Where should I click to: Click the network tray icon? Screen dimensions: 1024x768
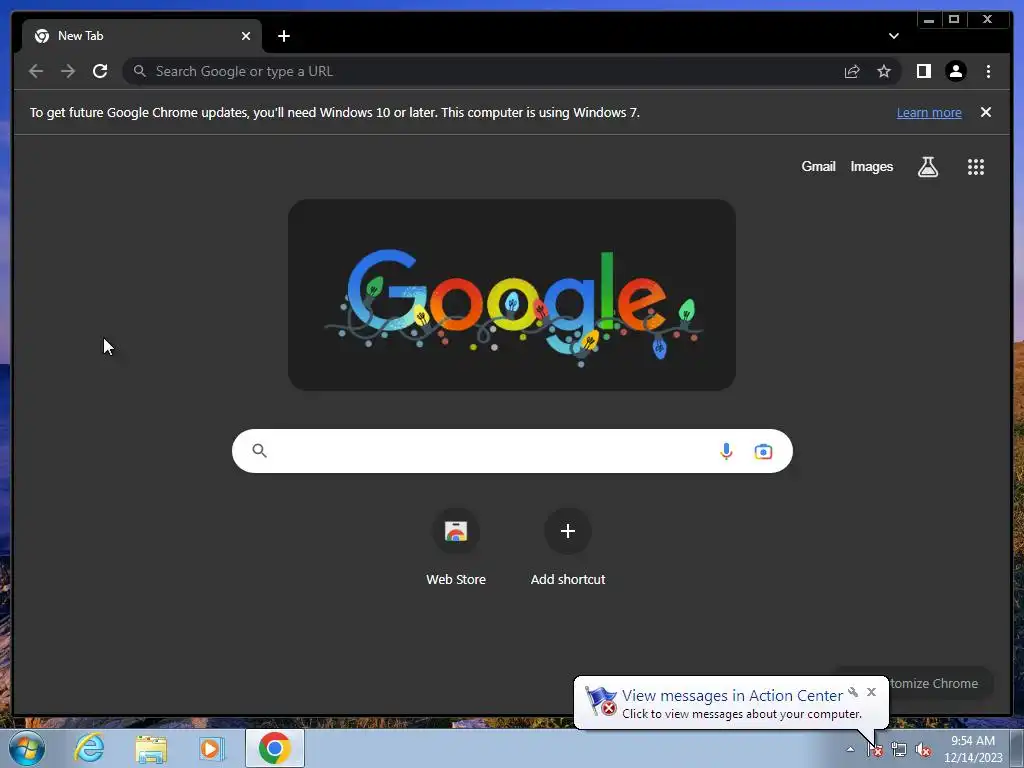point(899,750)
